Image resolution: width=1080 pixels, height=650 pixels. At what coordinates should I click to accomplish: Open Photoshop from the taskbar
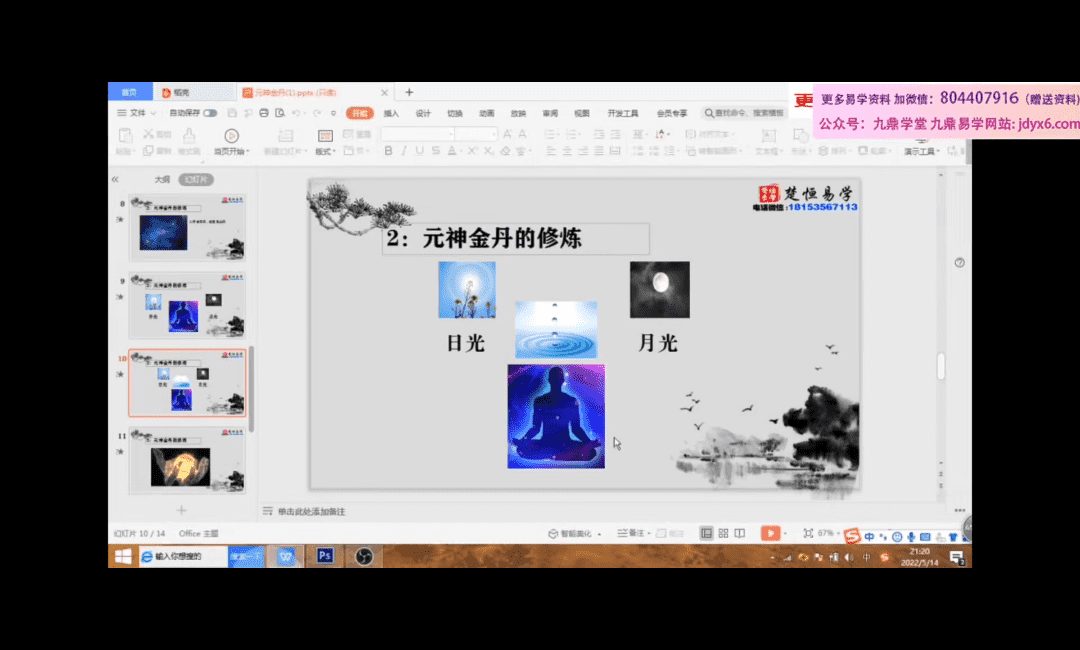[325, 556]
